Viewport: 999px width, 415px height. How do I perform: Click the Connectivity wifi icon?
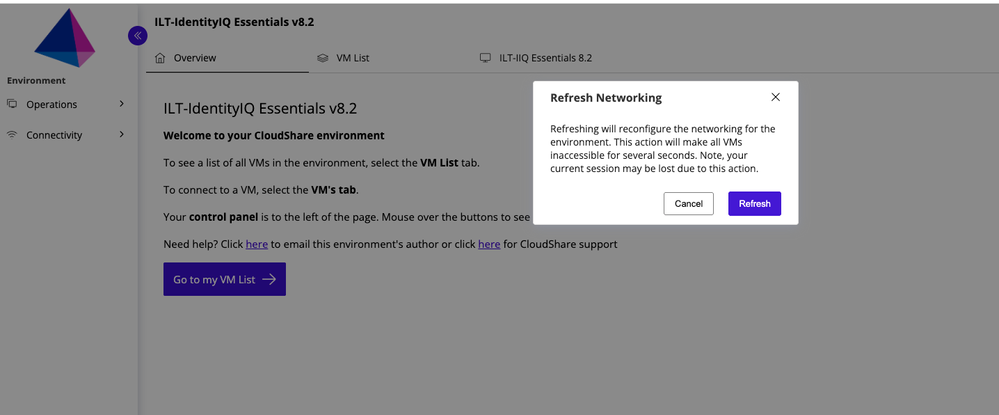click(12, 135)
